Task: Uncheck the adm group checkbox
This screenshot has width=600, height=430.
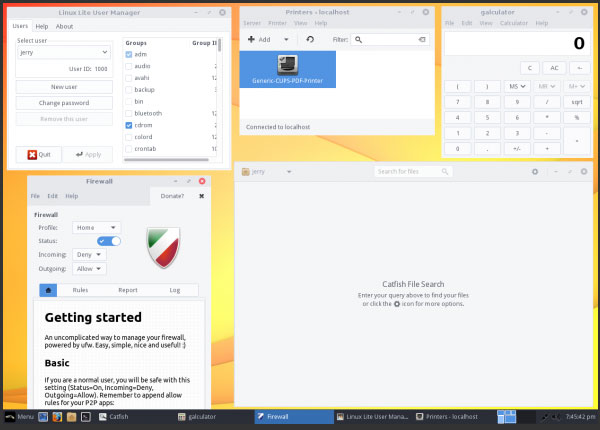Action: click(x=129, y=54)
